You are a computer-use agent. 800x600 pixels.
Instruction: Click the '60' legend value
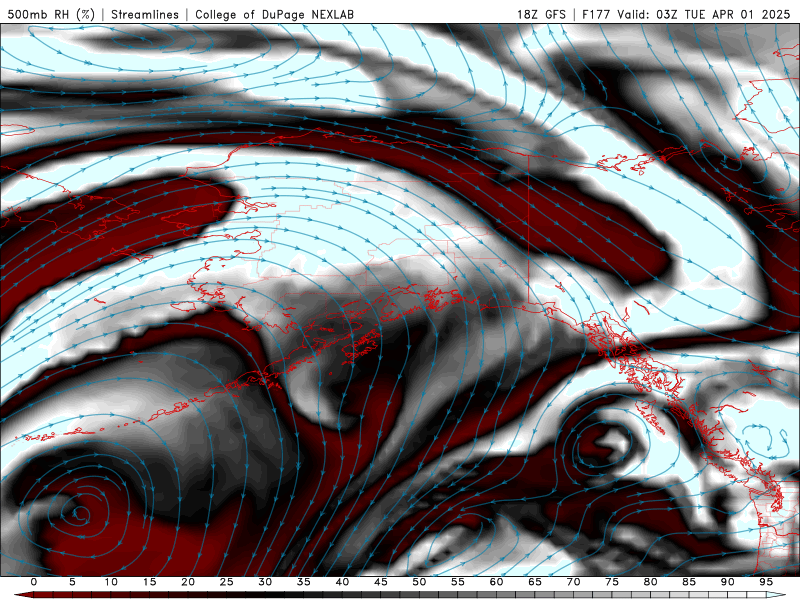(496, 582)
